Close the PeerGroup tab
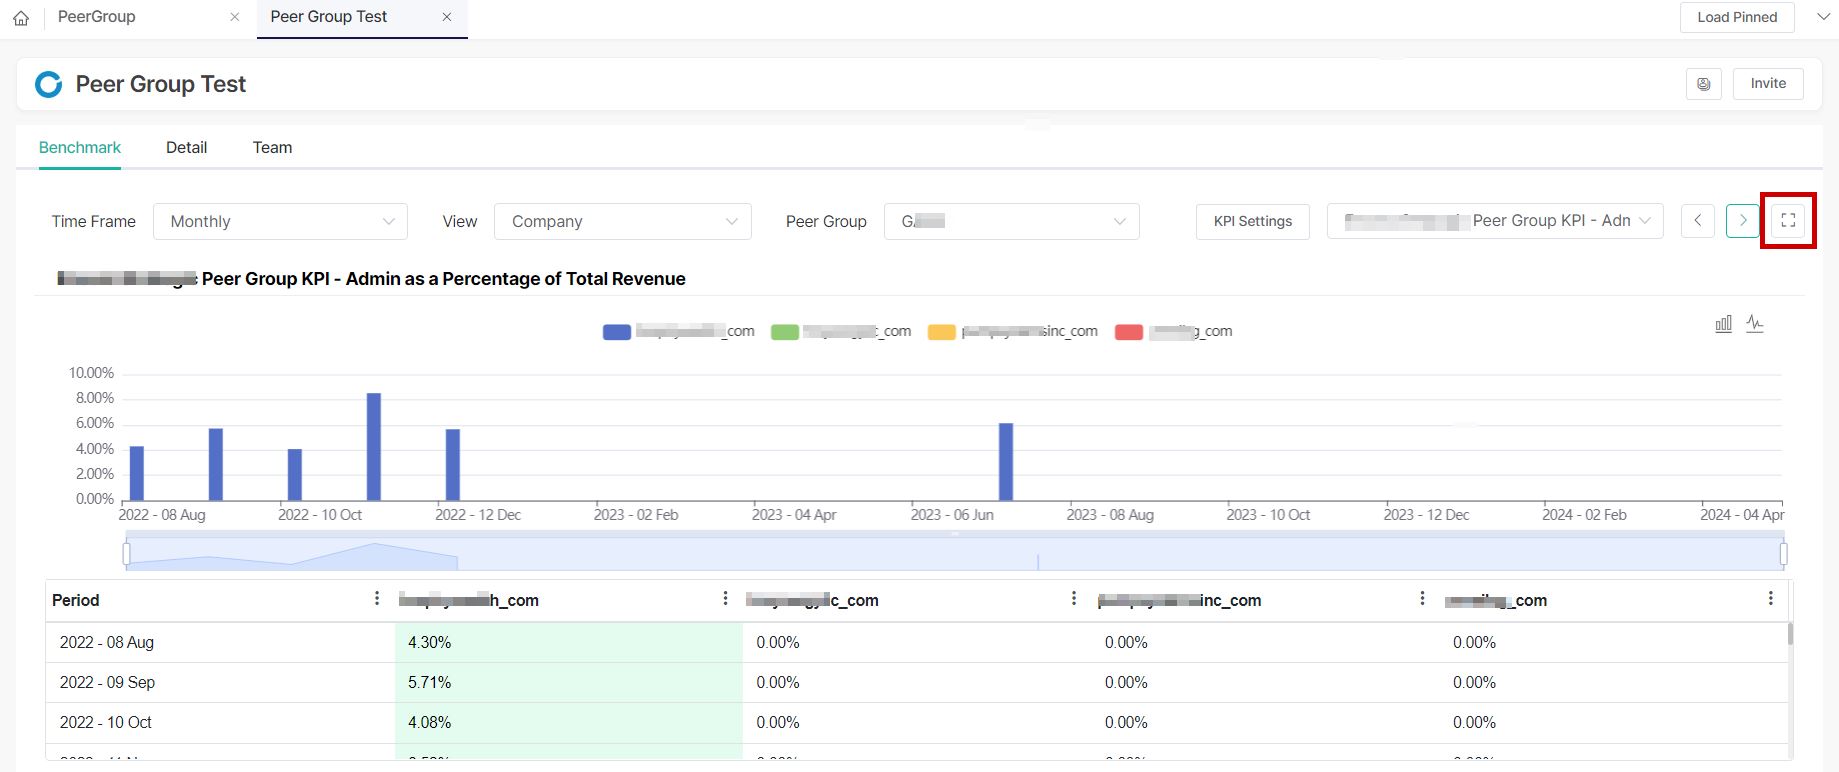This screenshot has width=1839, height=772. tap(235, 17)
